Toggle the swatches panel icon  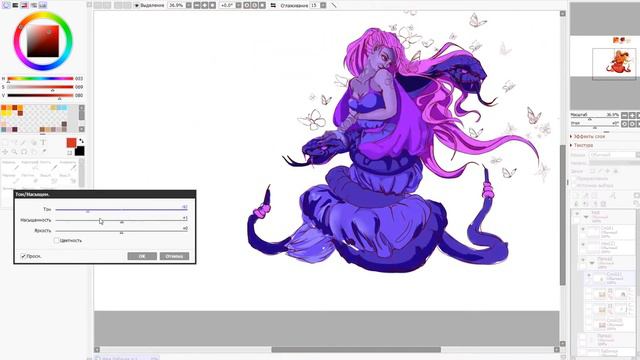[x=42, y=5]
